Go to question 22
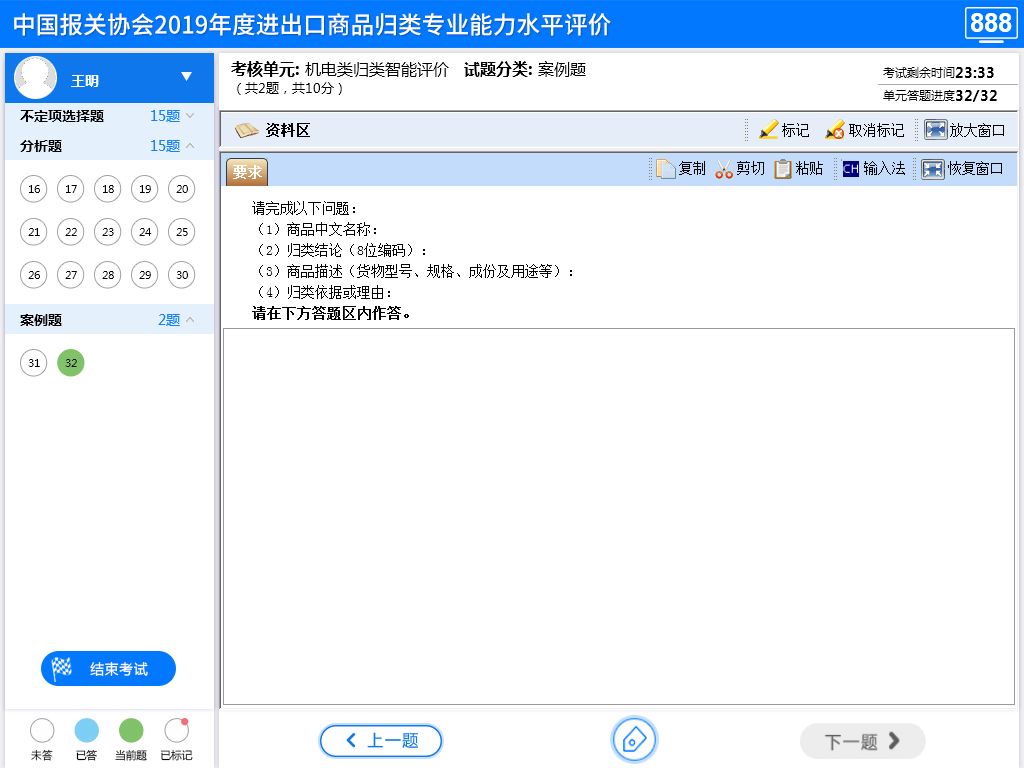The width and height of the screenshot is (1024, 768). pyautogui.click(x=71, y=232)
